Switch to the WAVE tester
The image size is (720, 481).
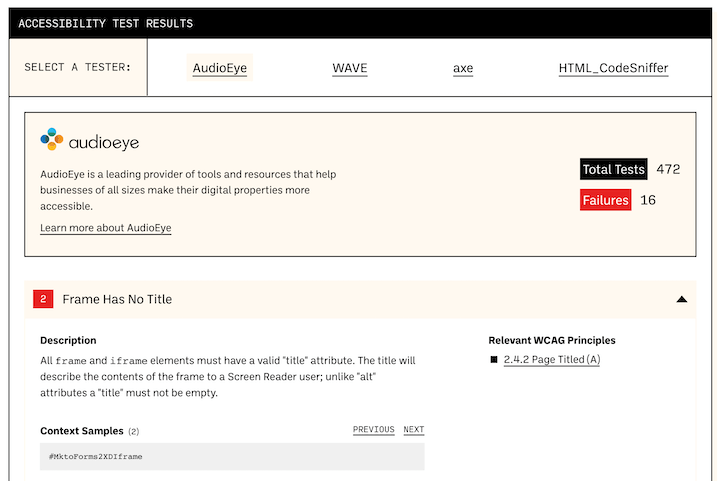click(350, 68)
